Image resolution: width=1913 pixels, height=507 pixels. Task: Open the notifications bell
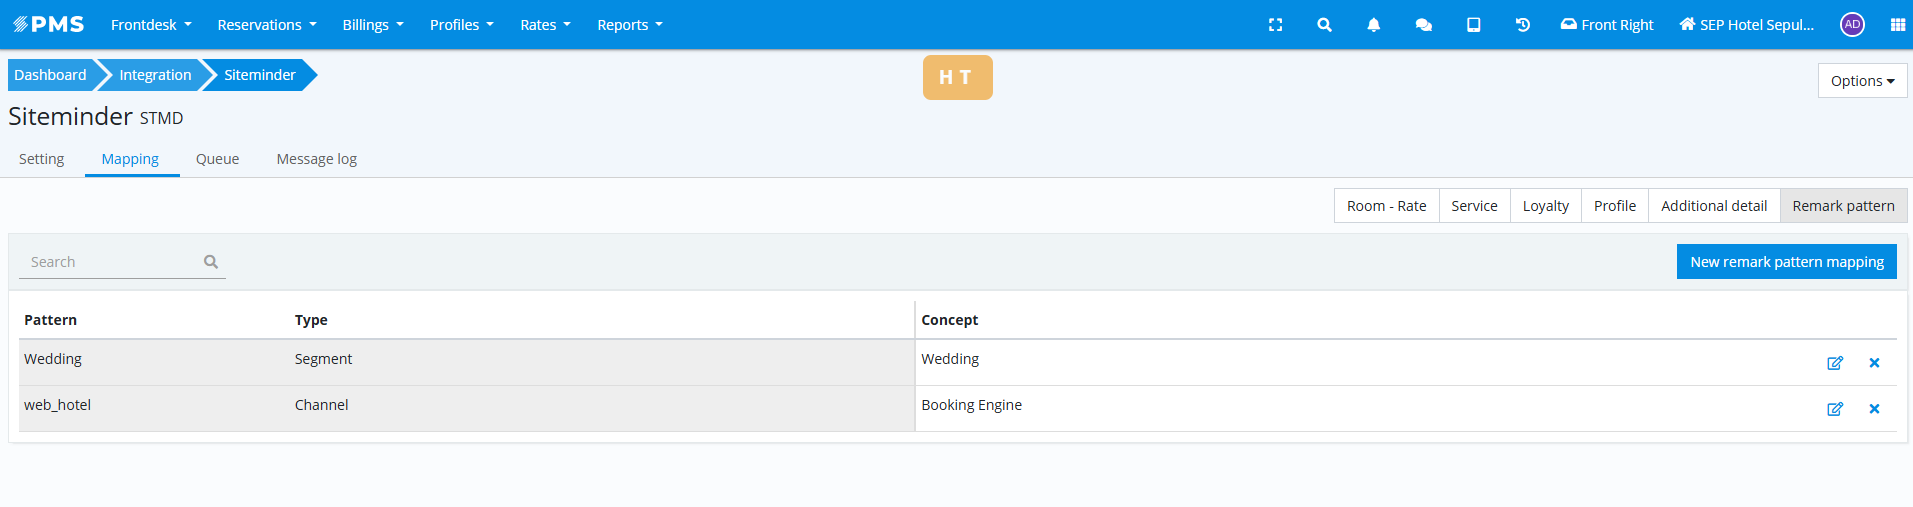coord(1373,25)
